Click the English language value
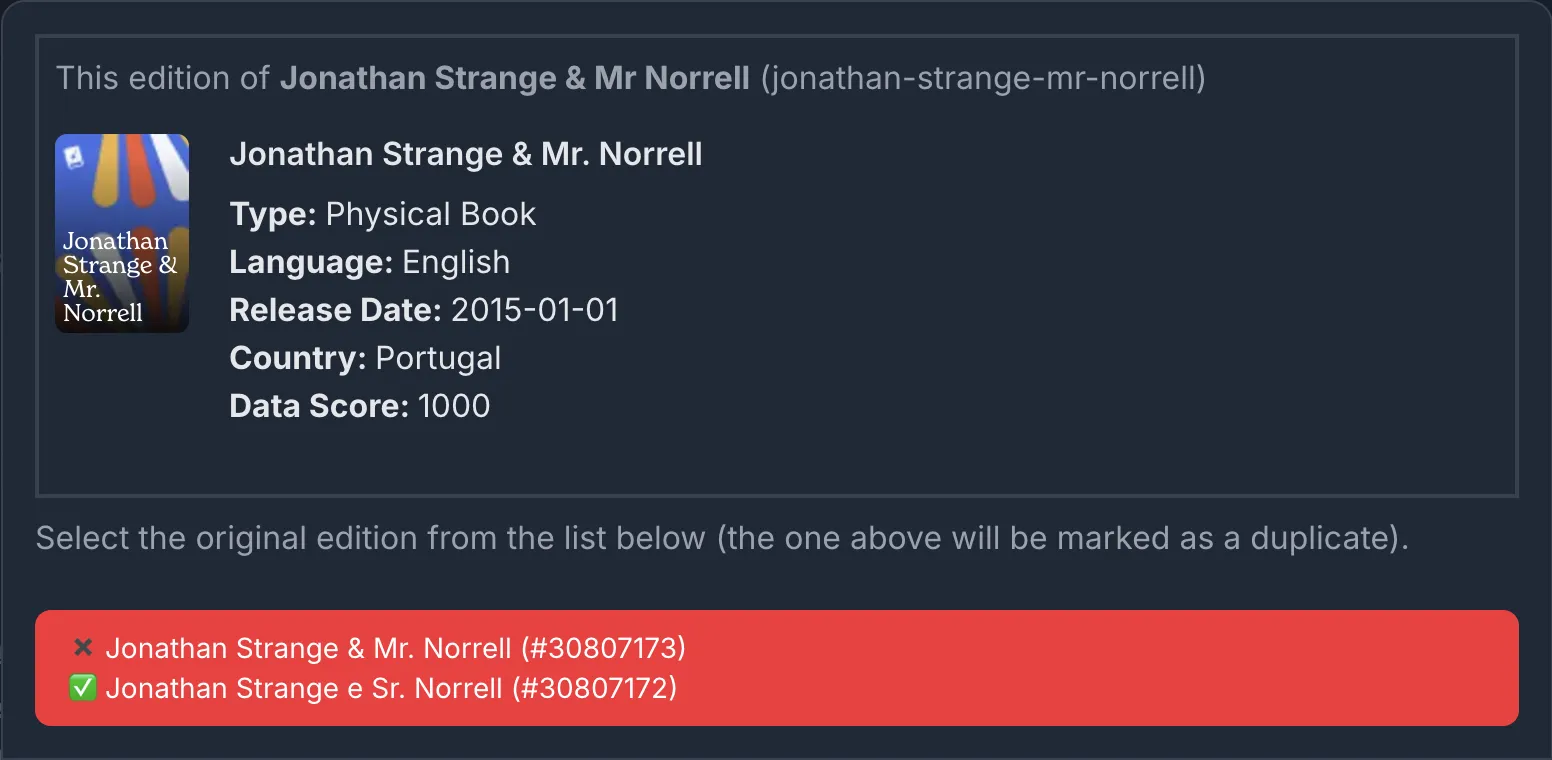Image resolution: width=1552 pixels, height=760 pixels. (x=456, y=262)
